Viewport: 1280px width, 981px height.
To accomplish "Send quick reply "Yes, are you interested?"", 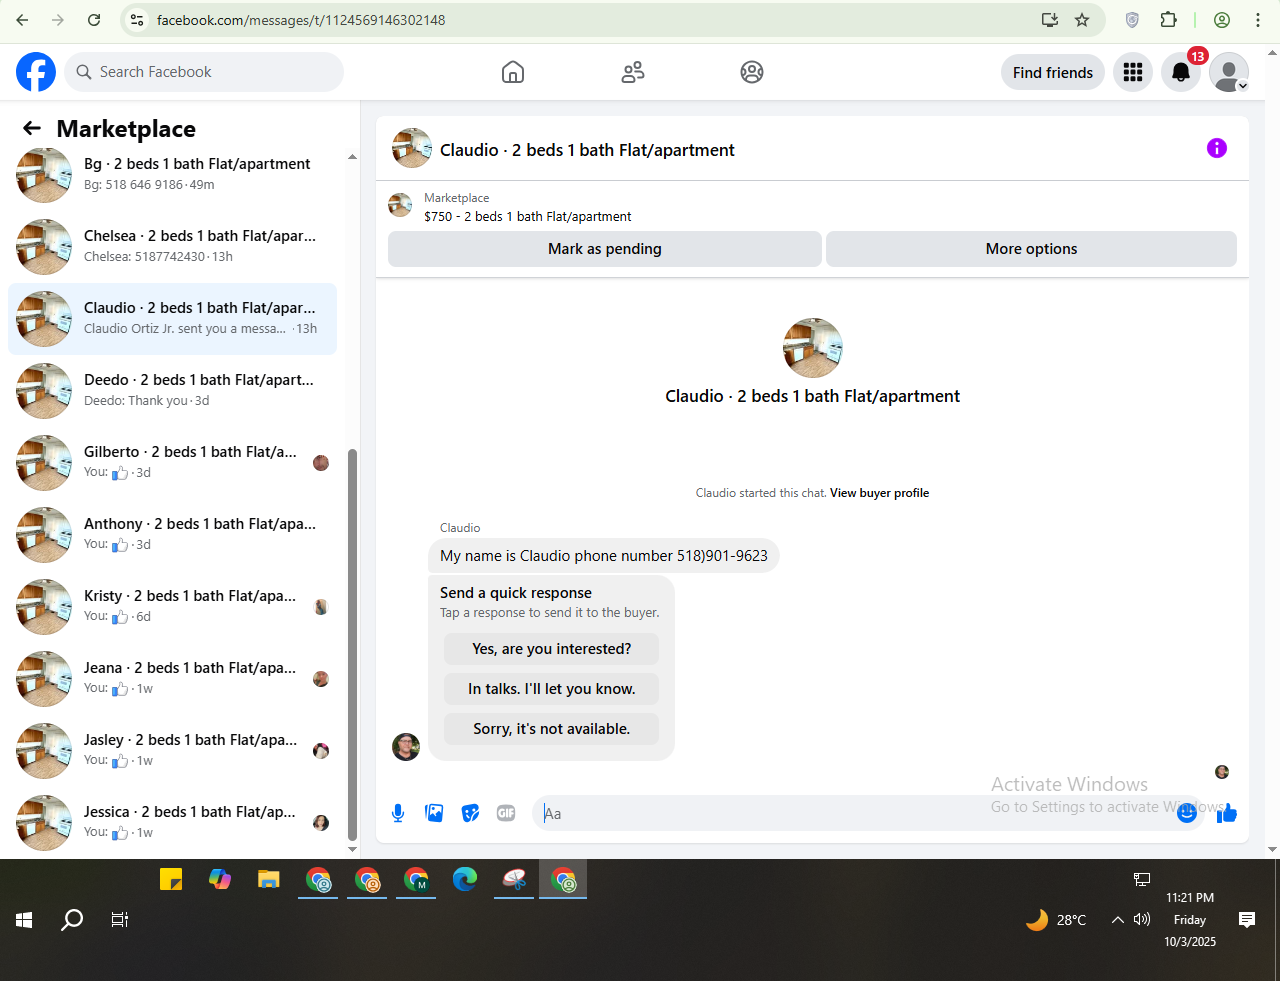I will click(552, 649).
